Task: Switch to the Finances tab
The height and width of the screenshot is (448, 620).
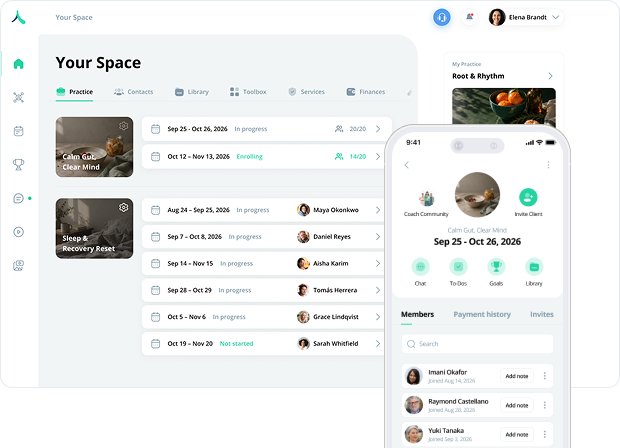Action: (366, 92)
